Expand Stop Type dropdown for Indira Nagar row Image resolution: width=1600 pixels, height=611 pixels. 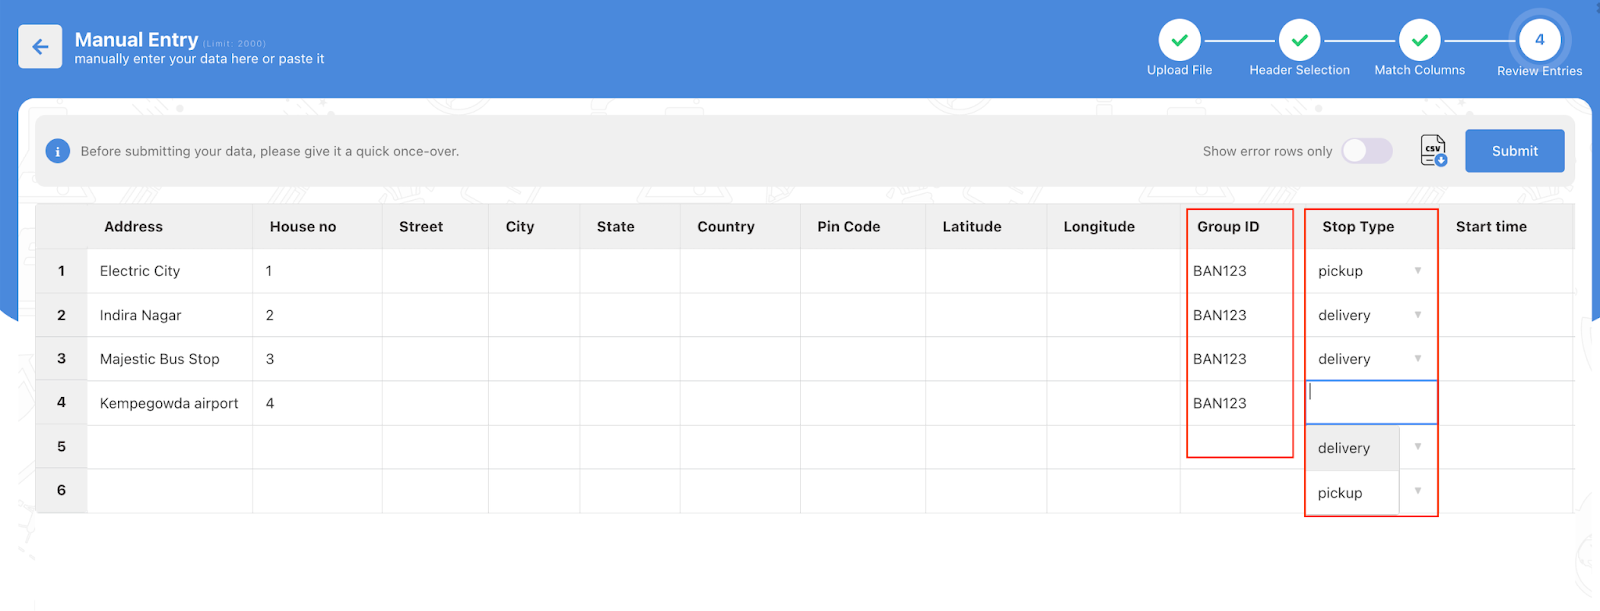pyautogui.click(x=1417, y=315)
